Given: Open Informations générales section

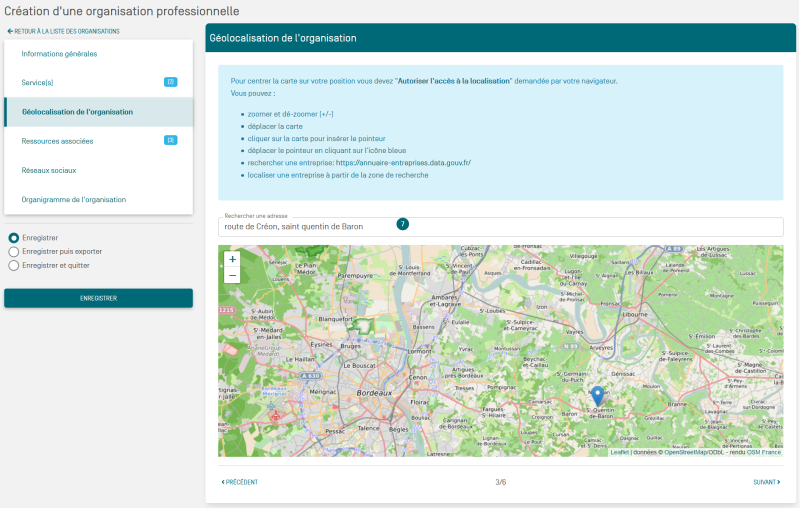Looking at the screenshot, I should click(98, 54).
